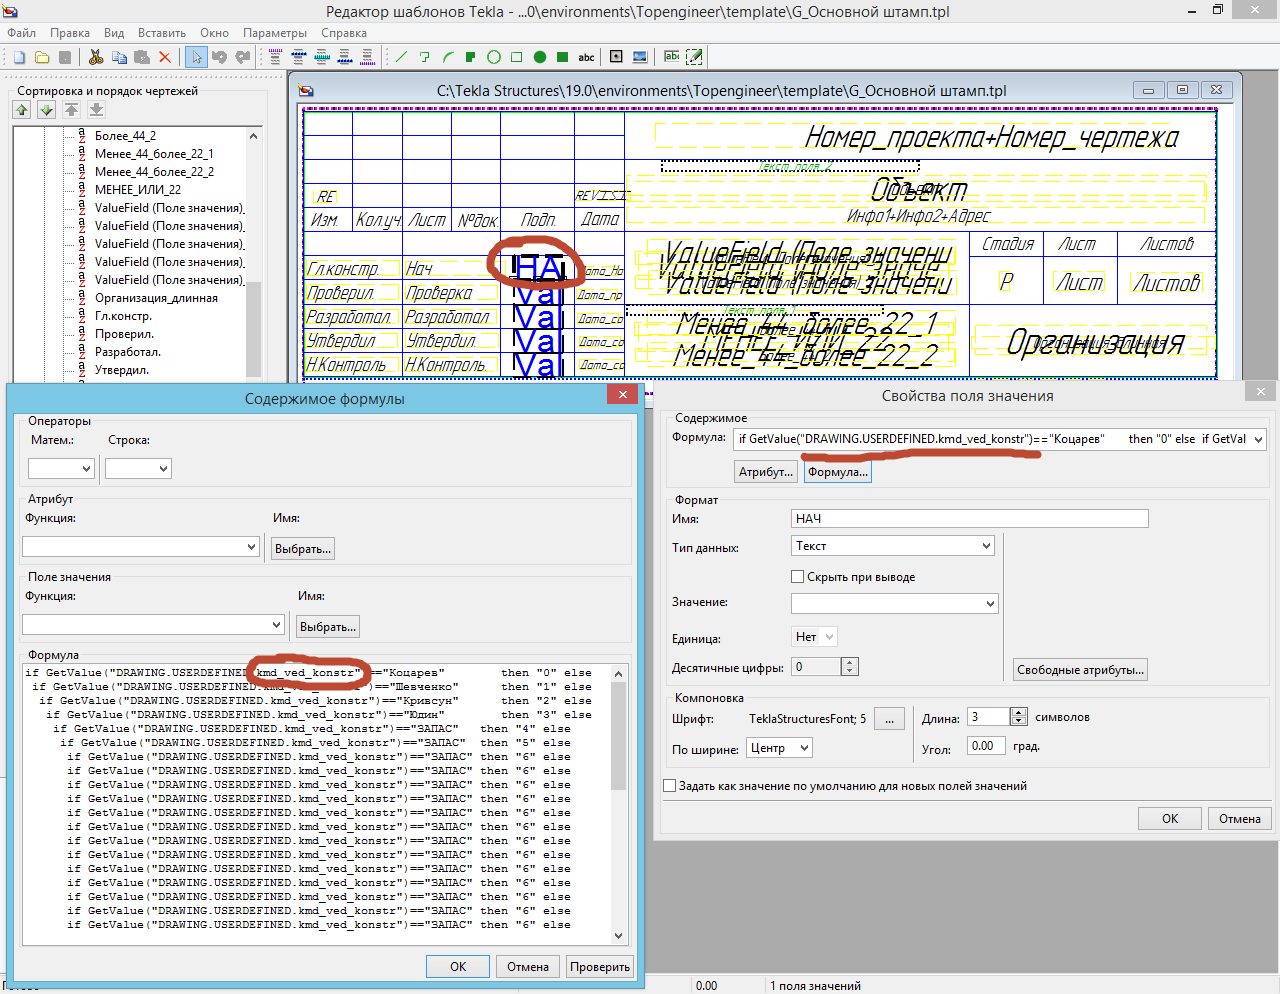
Task: Select the hollow circle drawing tool
Action: point(494,57)
